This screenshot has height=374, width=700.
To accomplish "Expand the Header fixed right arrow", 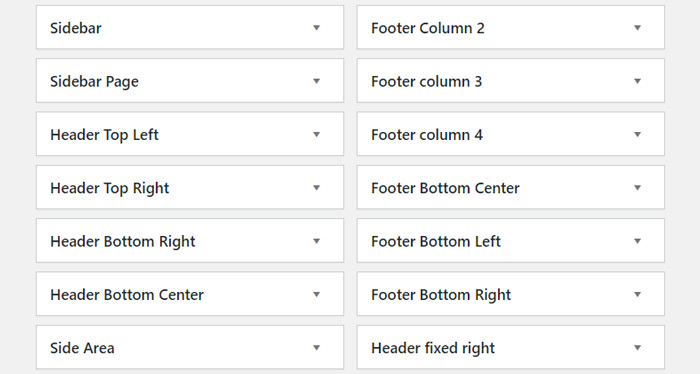I will click(x=638, y=348).
